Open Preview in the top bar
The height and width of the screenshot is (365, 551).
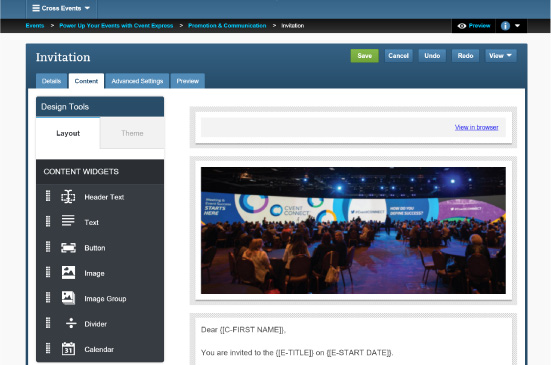click(474, 26)
